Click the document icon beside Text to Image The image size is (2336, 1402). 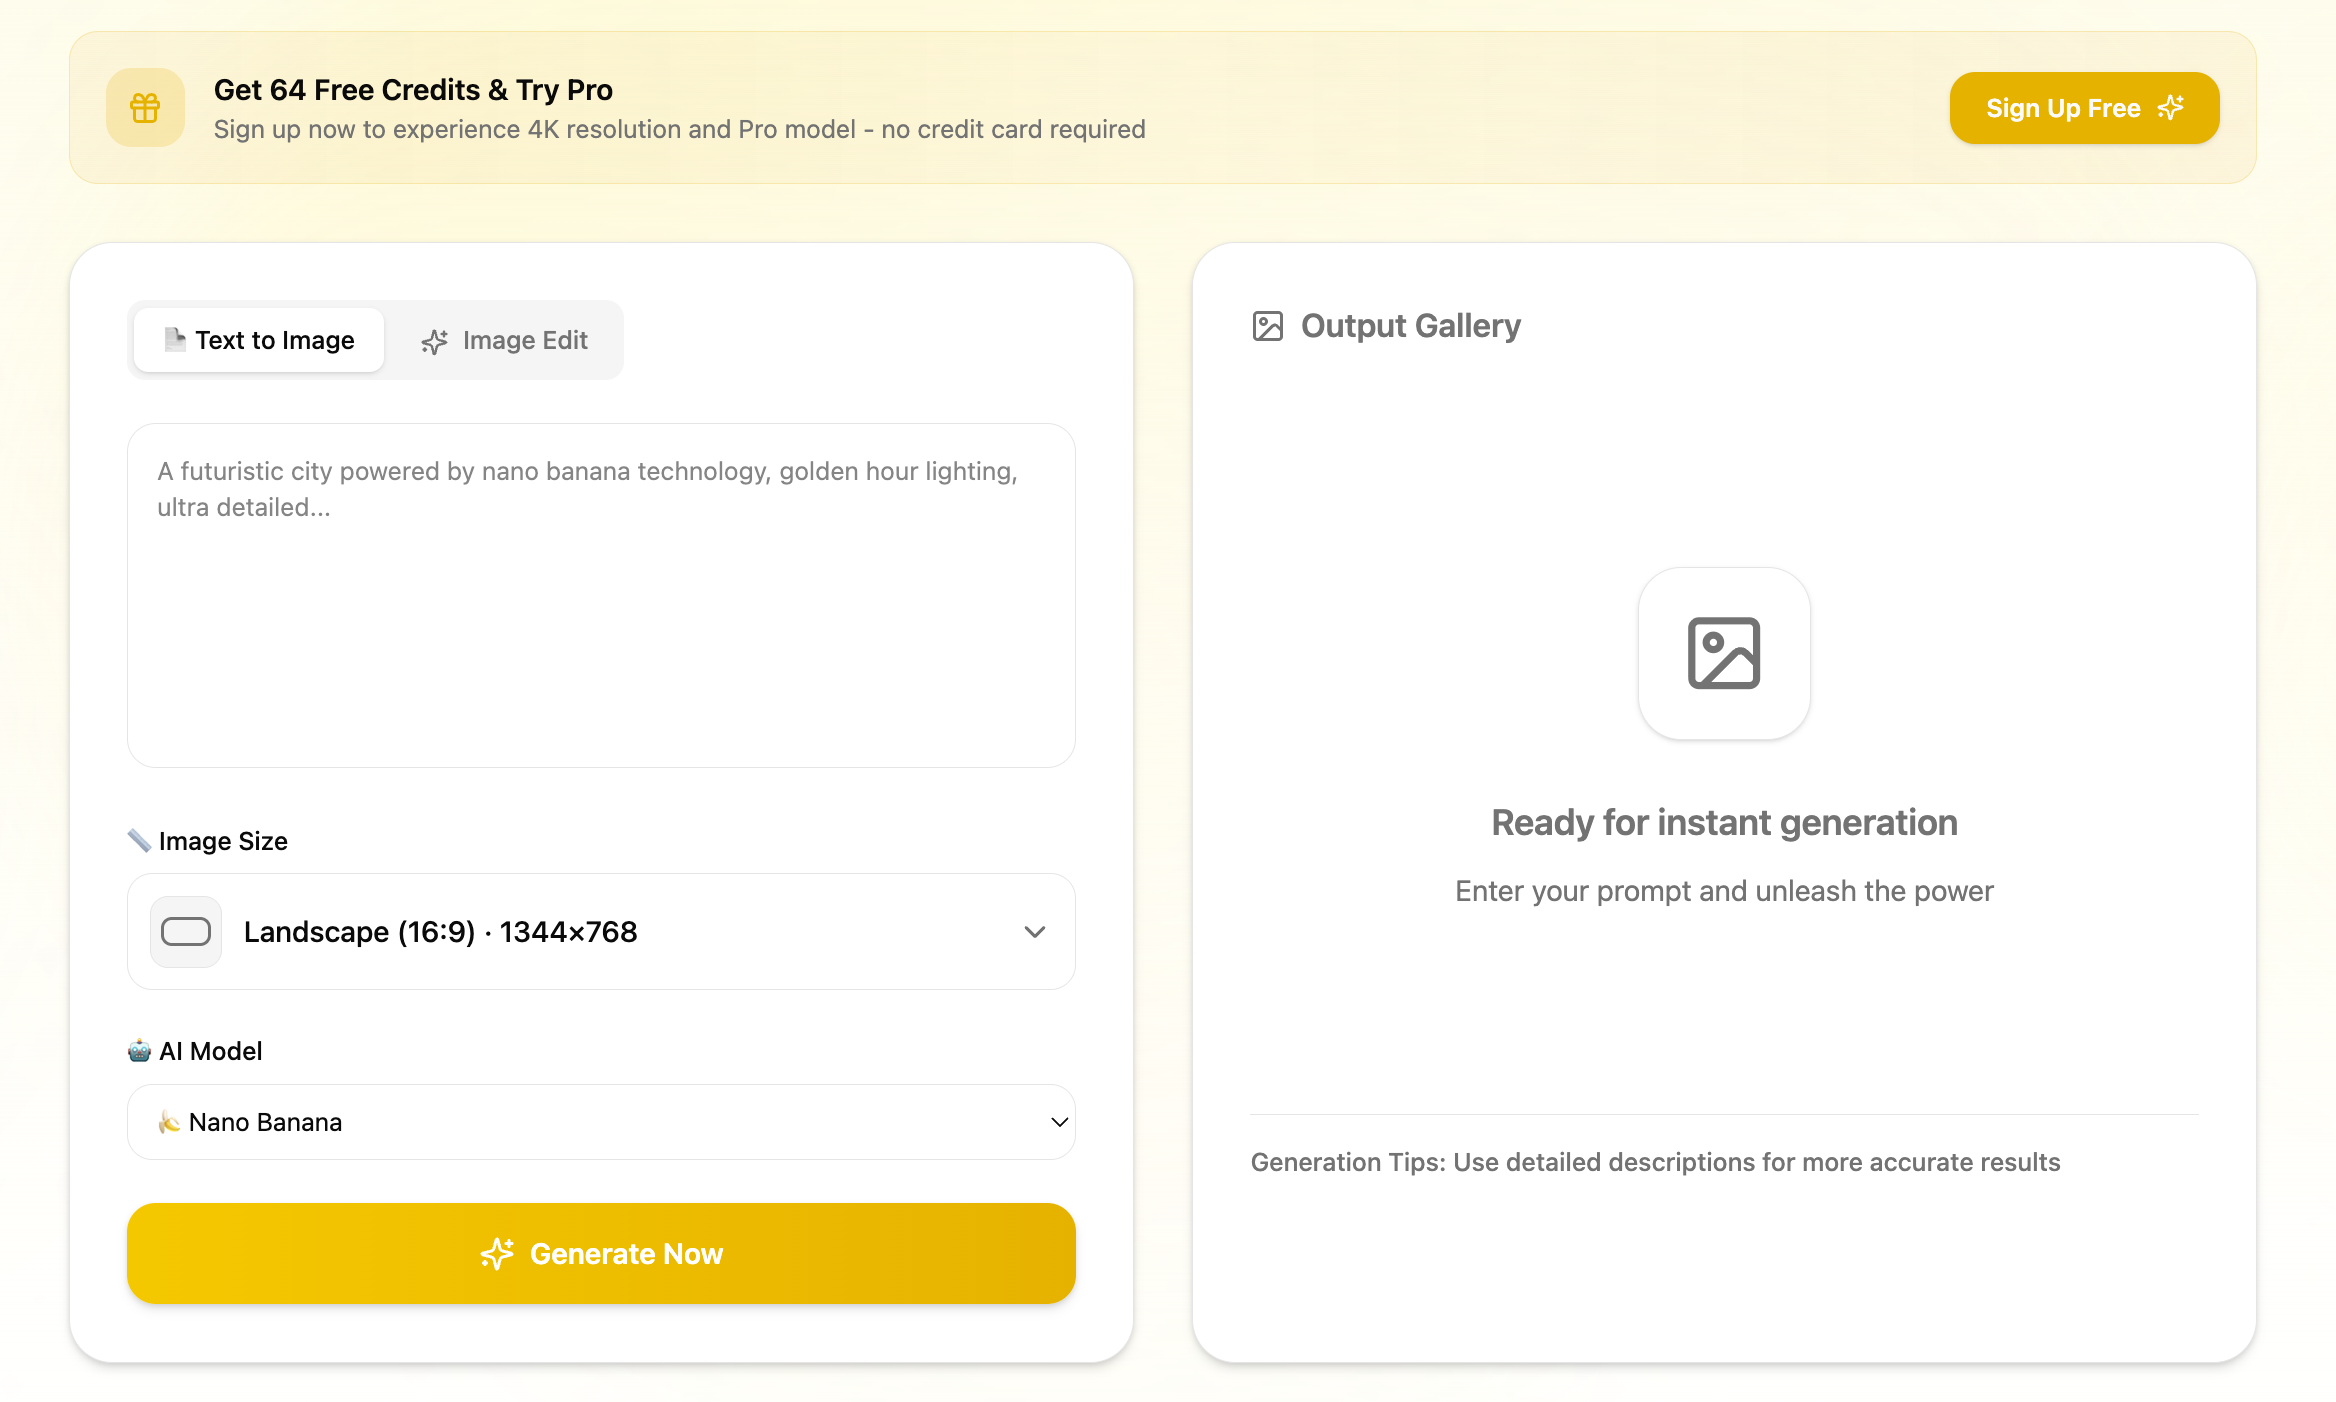175,339
